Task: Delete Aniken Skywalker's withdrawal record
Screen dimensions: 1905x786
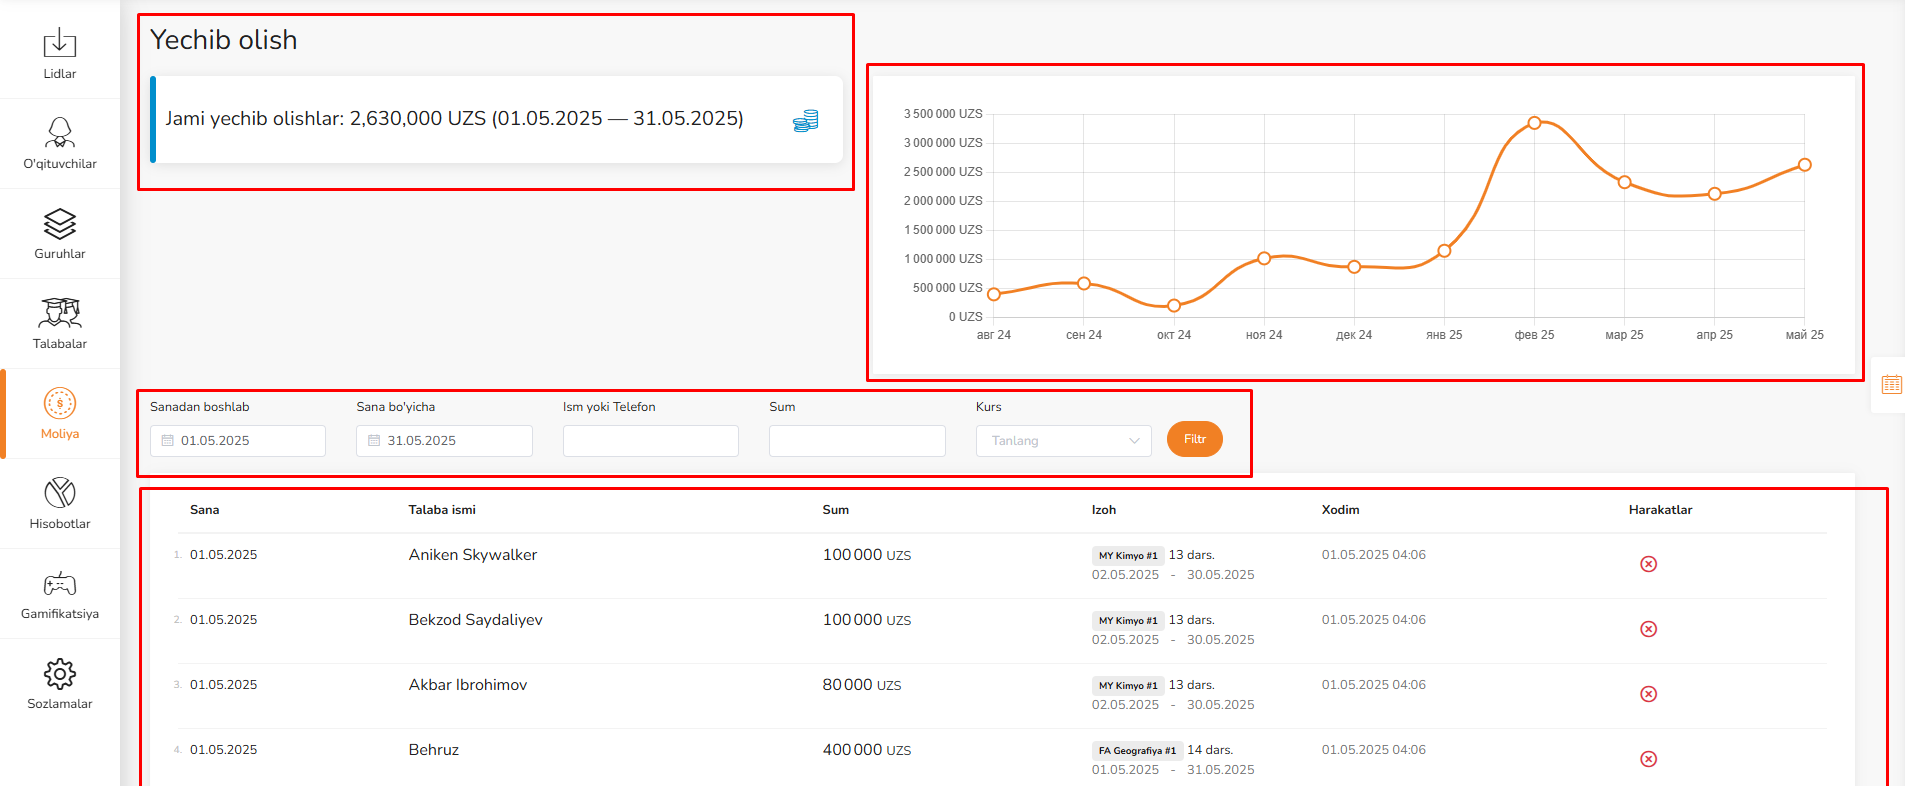Action: 1648,564
